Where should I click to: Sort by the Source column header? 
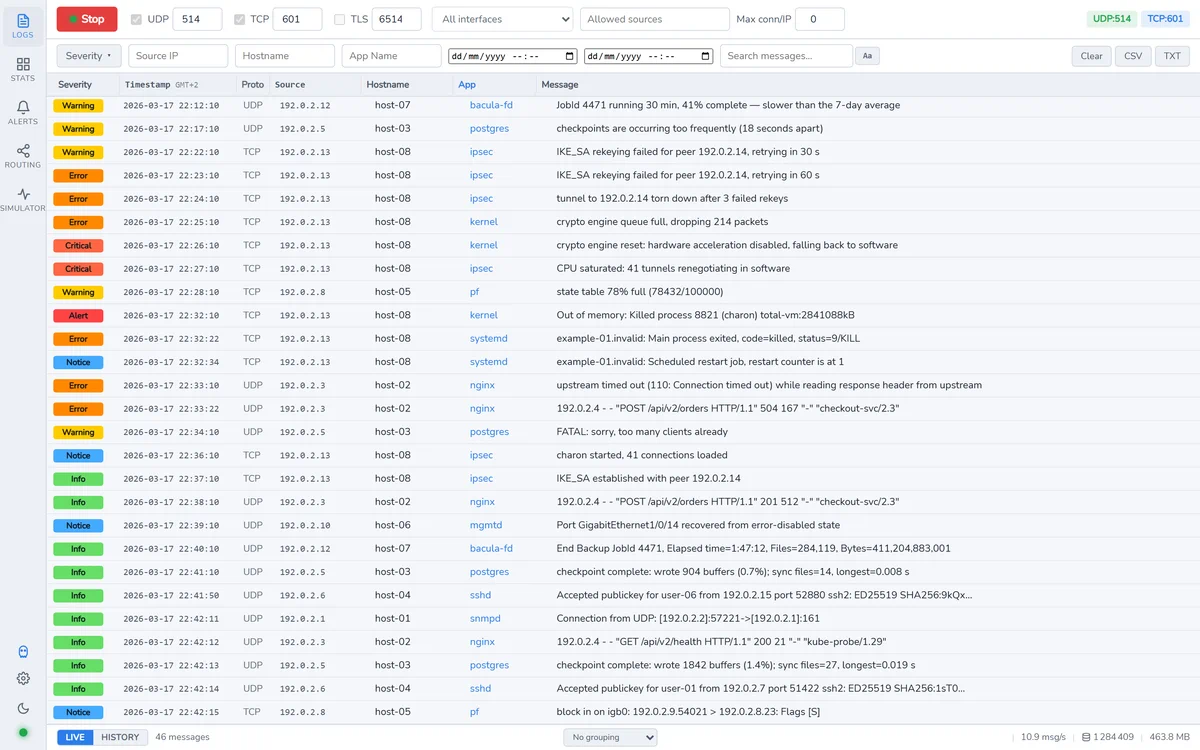[290, 85]
